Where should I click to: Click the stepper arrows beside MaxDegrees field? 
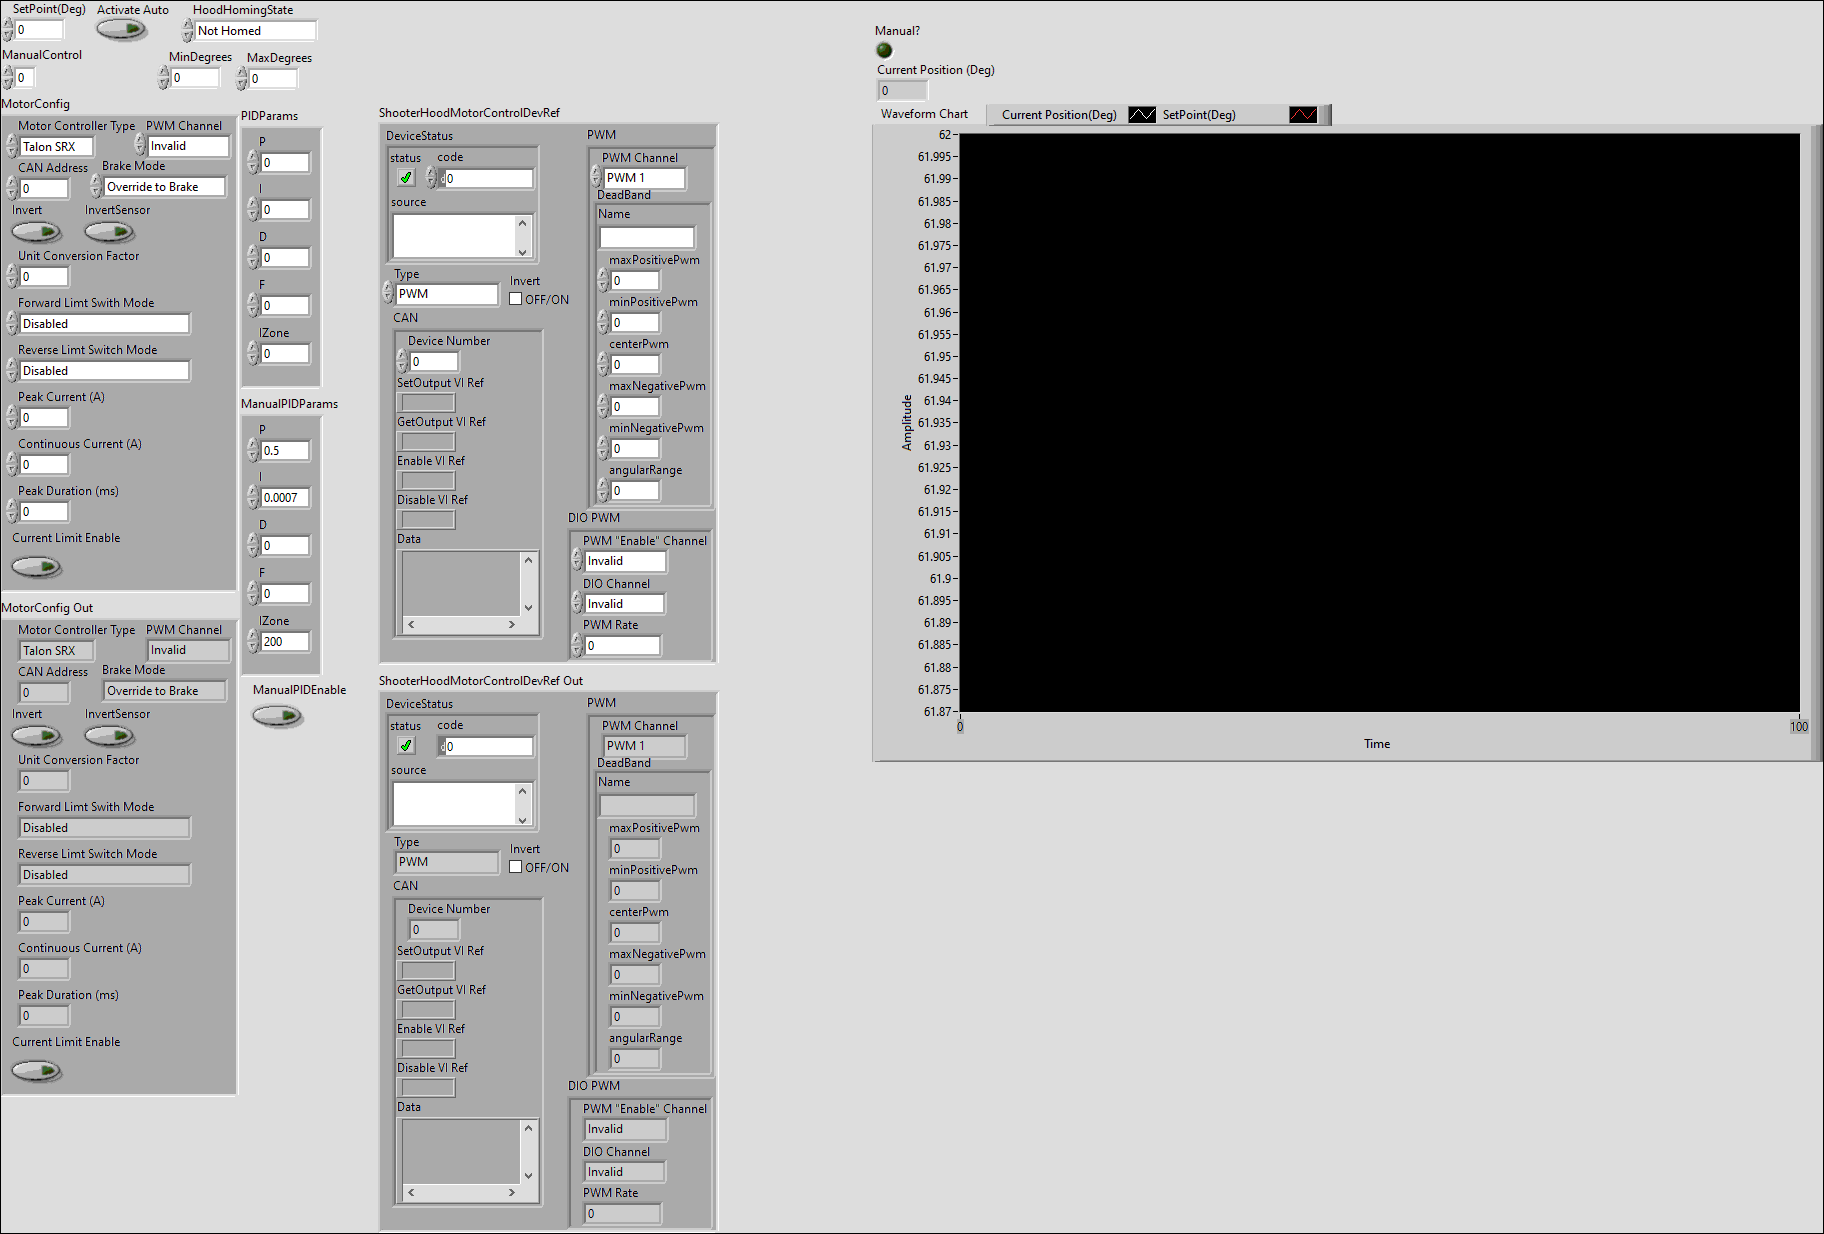tap(242, 78)
